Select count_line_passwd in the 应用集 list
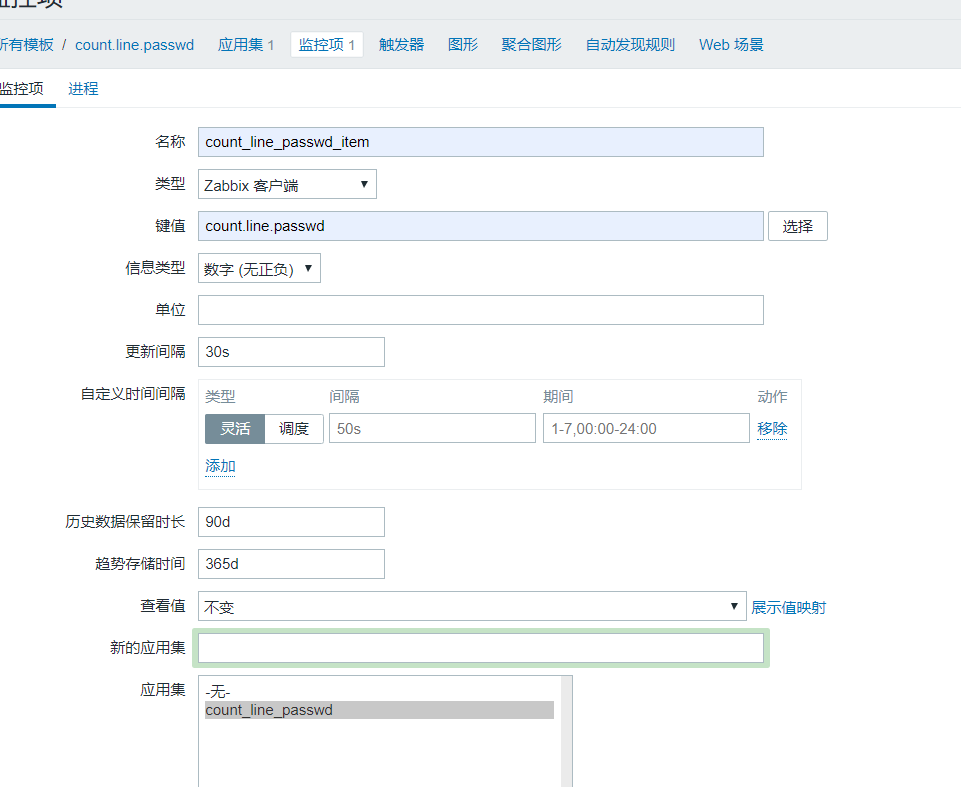 click(x=379, y=710)
